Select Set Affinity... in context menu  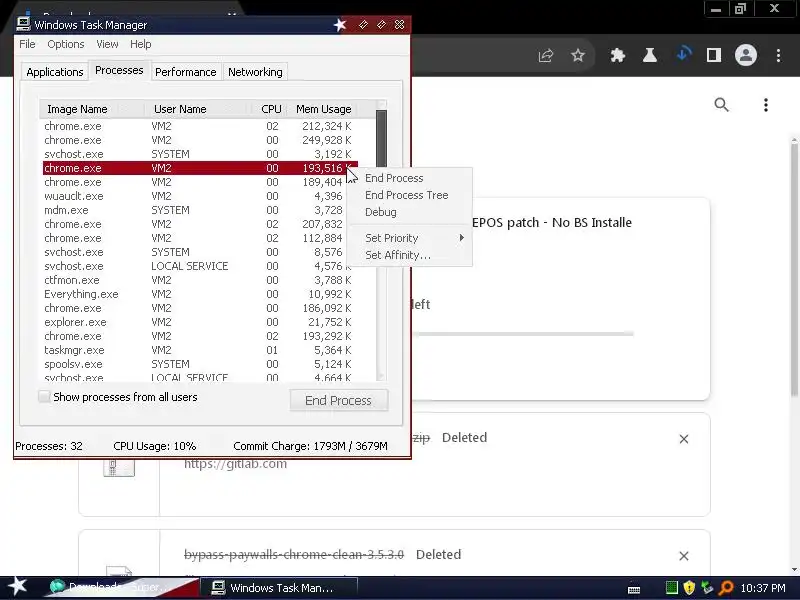pos(398,255)
